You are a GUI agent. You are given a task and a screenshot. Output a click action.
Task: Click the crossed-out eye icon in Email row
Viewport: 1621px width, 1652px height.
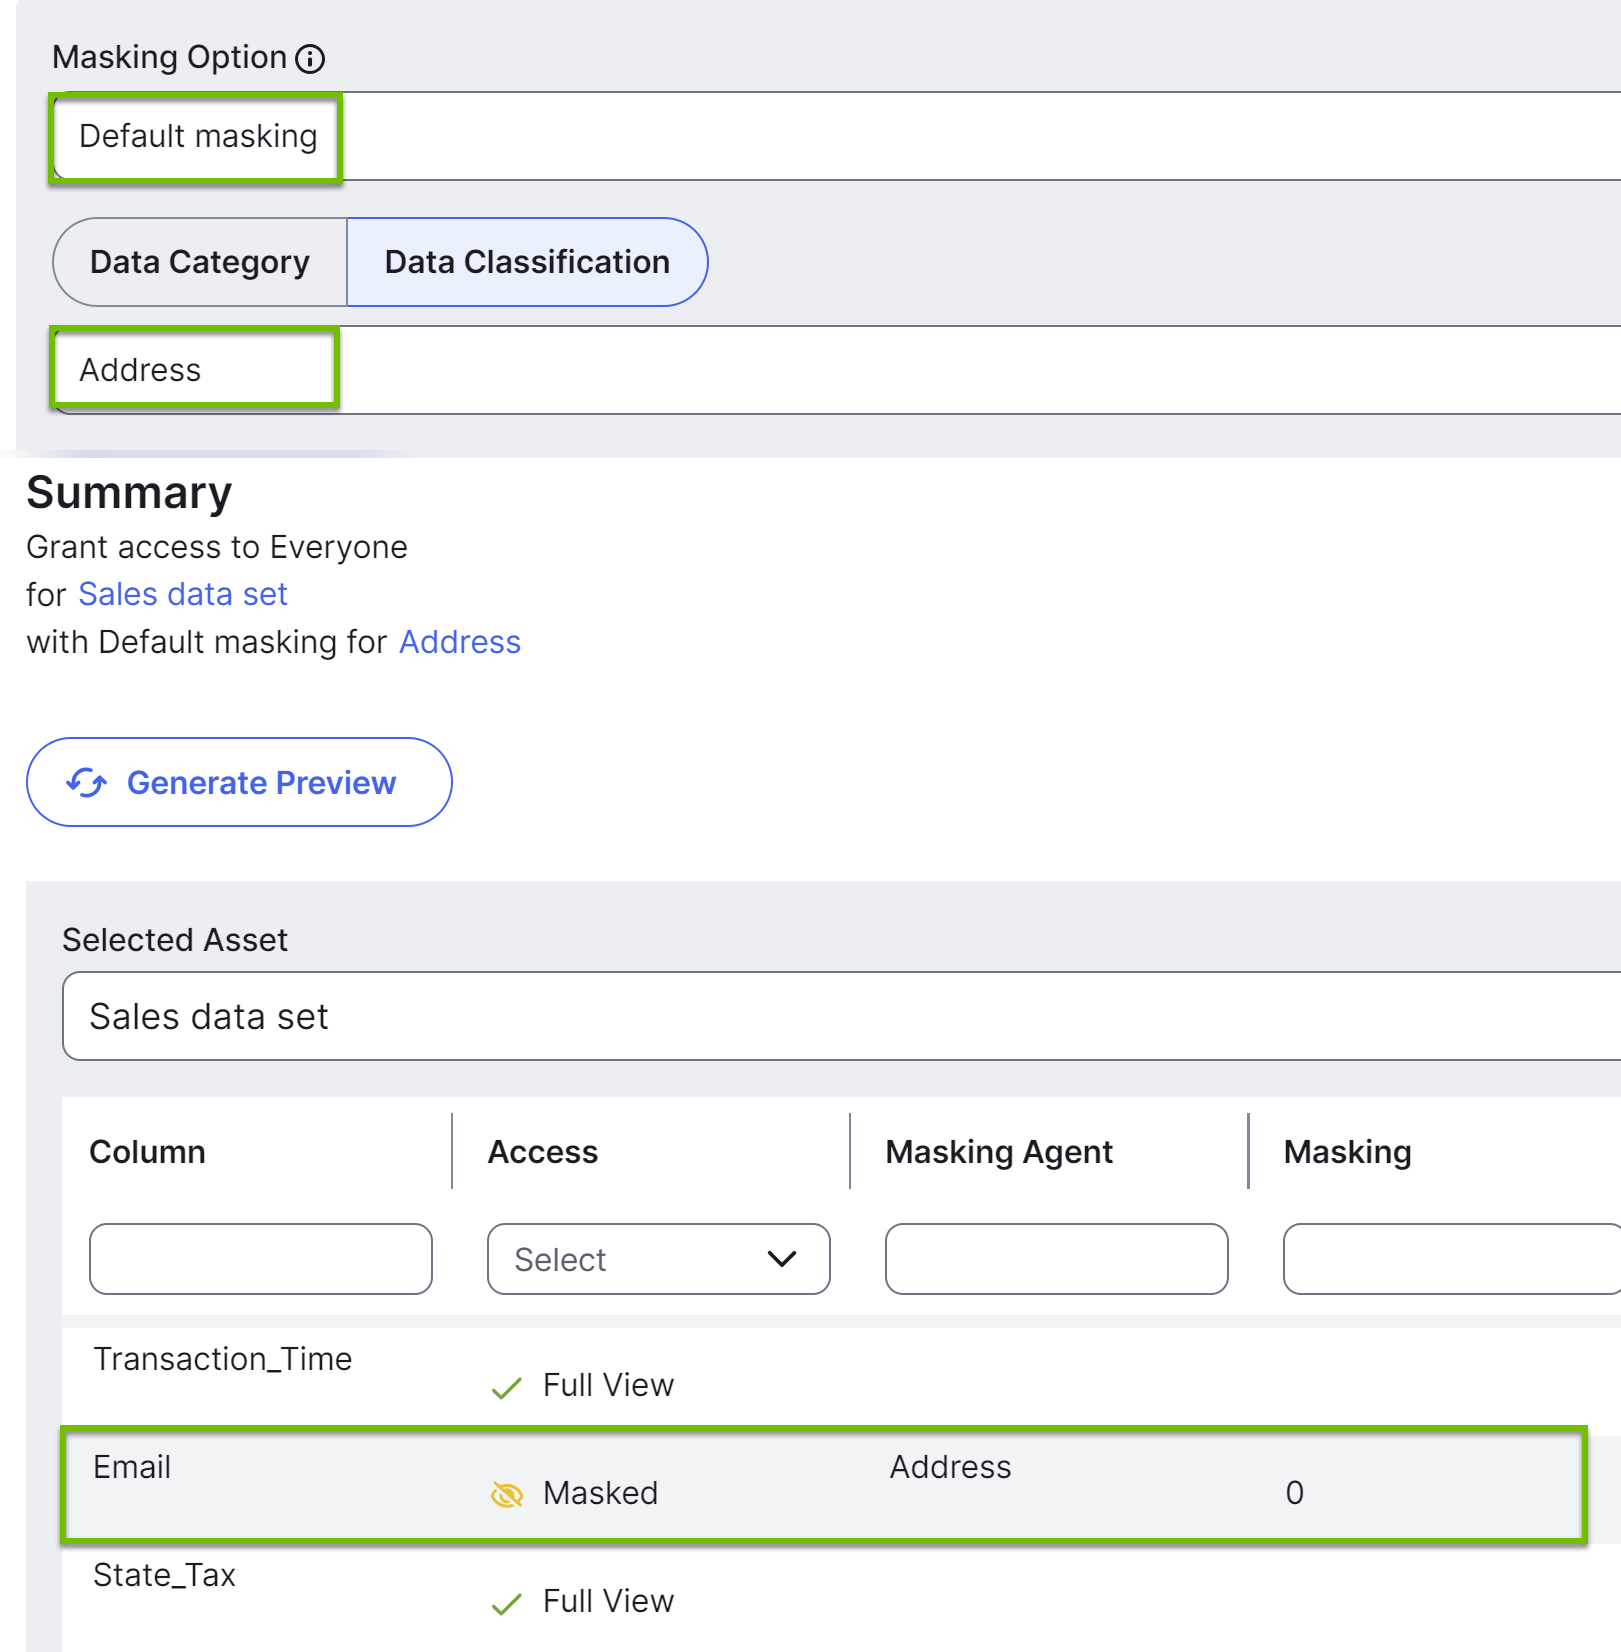click(x=508, y=1493)
